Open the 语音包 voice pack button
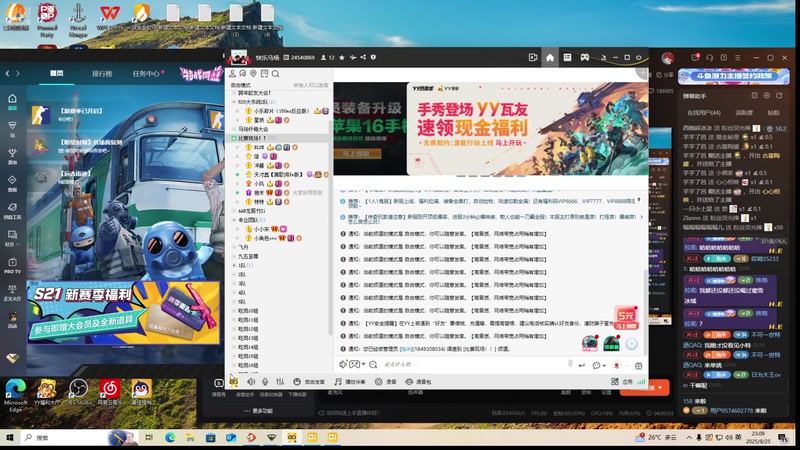Viewport: 800px width, 450px height. tap(418, 382)
